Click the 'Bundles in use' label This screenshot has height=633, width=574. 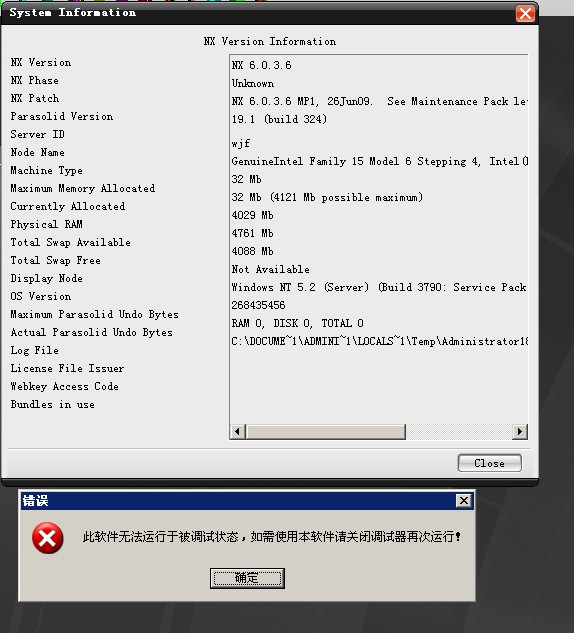click(52, 405)
